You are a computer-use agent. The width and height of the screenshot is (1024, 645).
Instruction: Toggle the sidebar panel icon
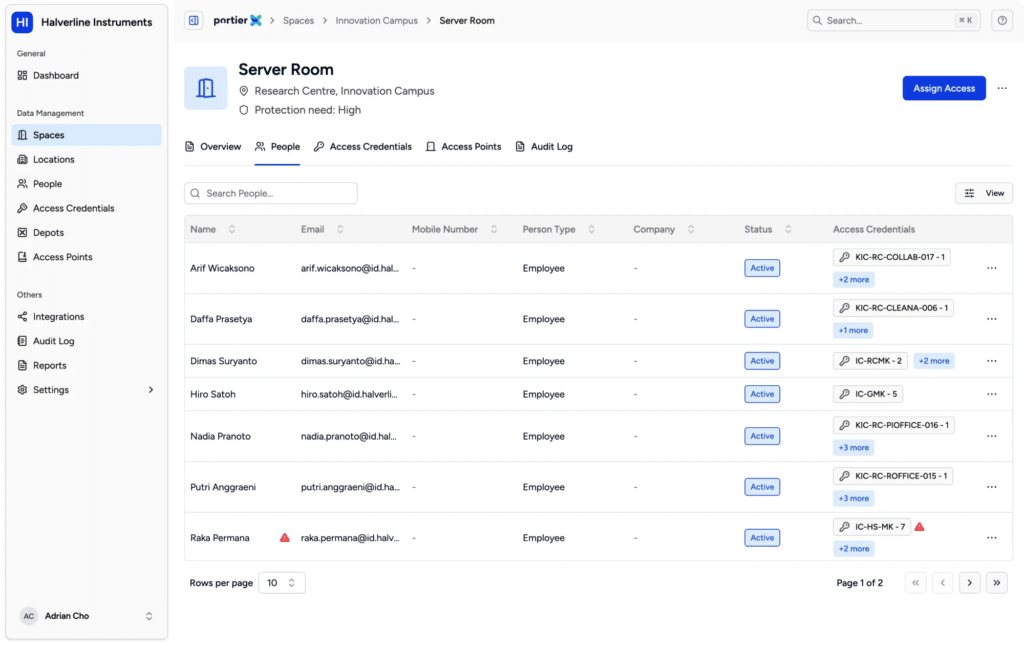(x=193, y=21)
